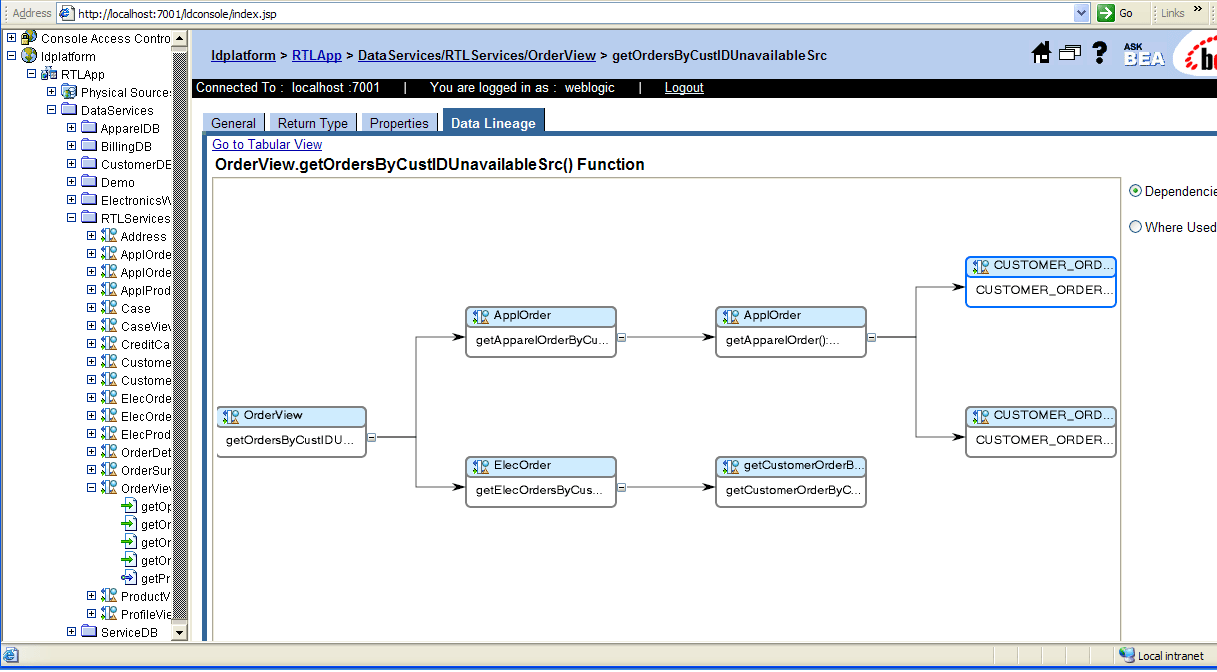Click the Console Access Control tree icon

(x=29, y=38)
